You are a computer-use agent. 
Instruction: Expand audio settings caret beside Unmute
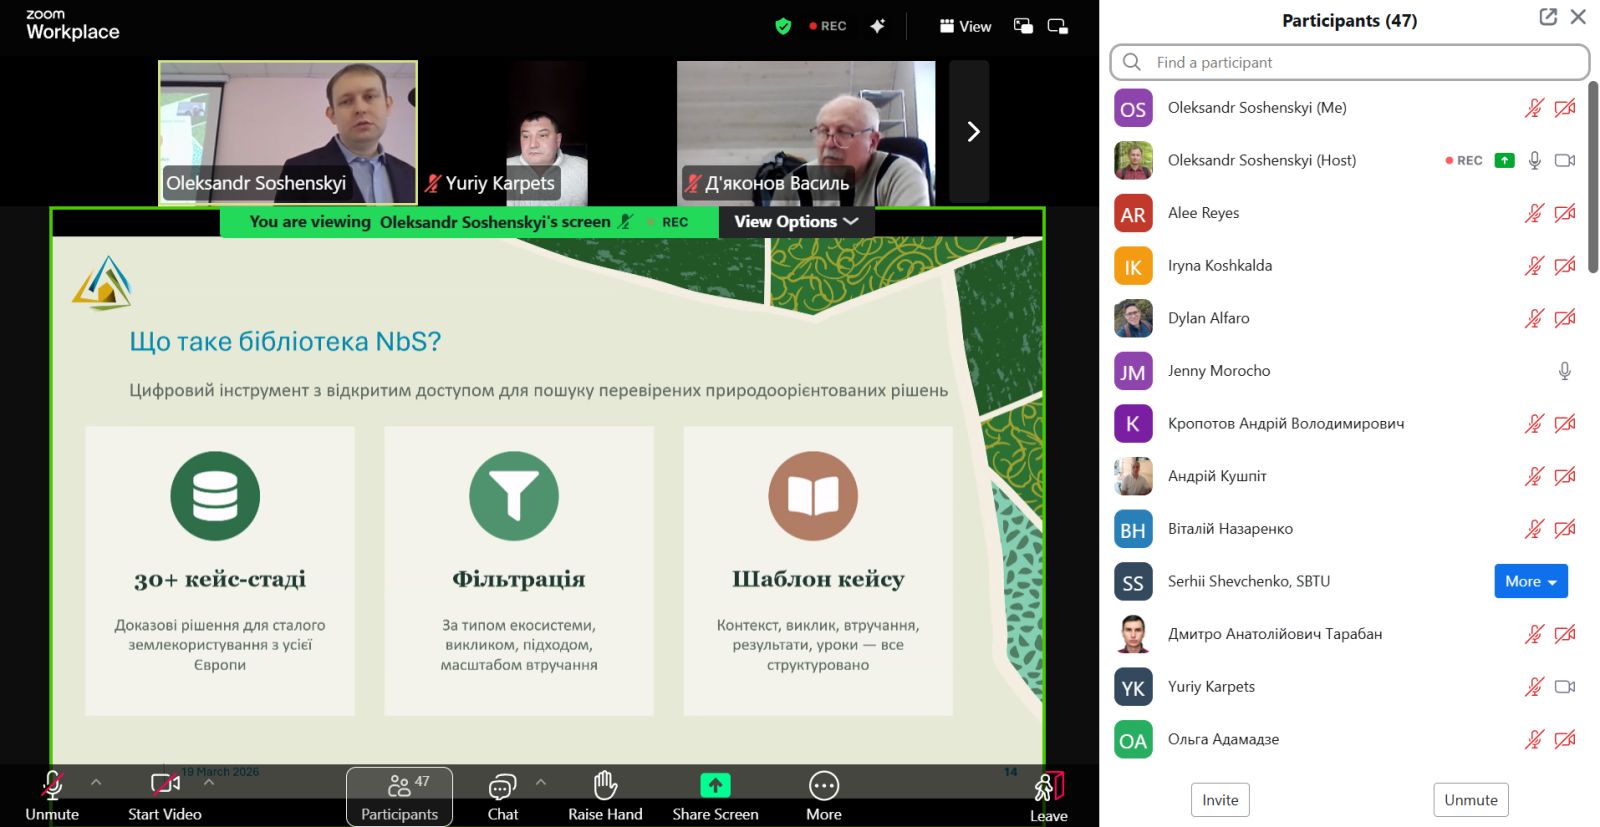pos(96,782)
